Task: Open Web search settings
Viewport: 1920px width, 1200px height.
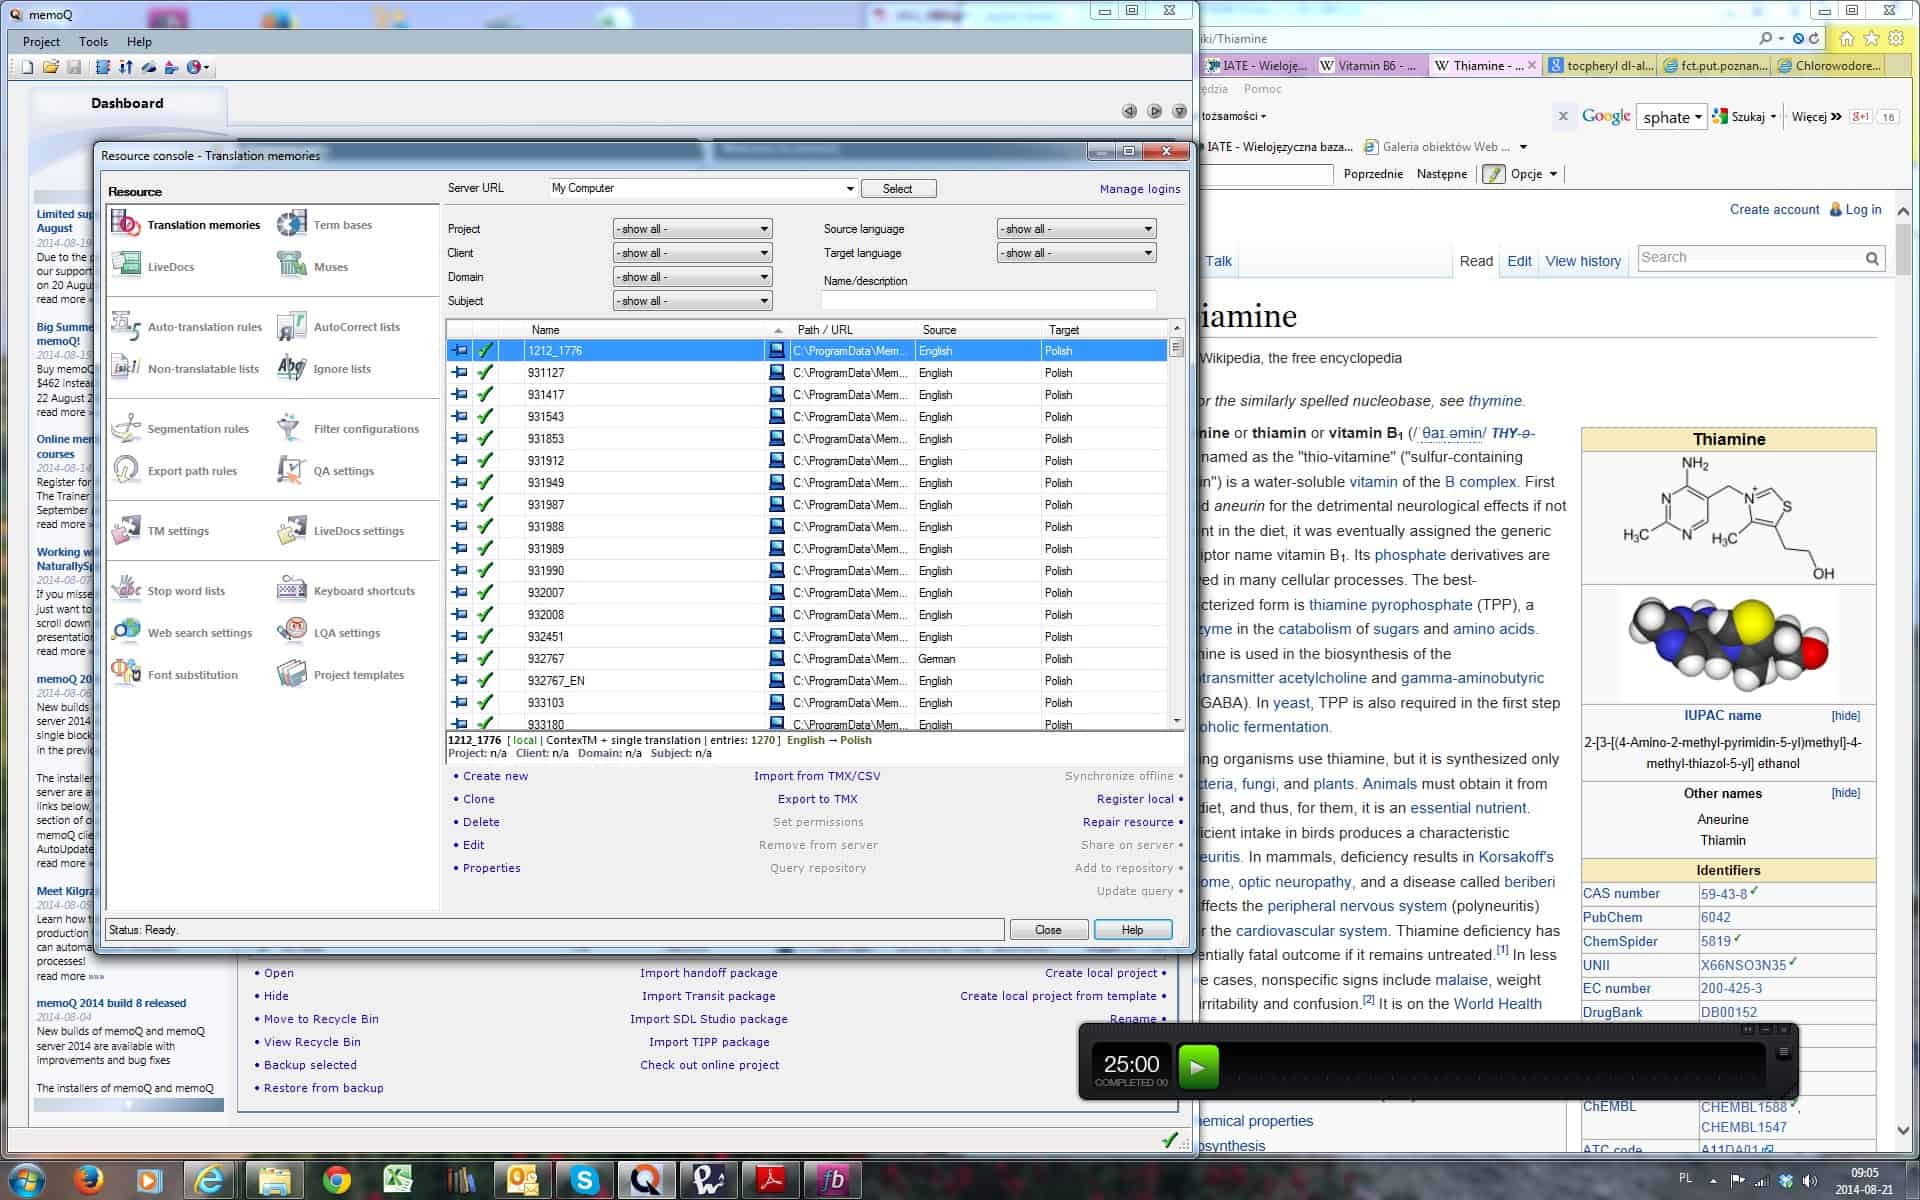Action: click(182, 633)
